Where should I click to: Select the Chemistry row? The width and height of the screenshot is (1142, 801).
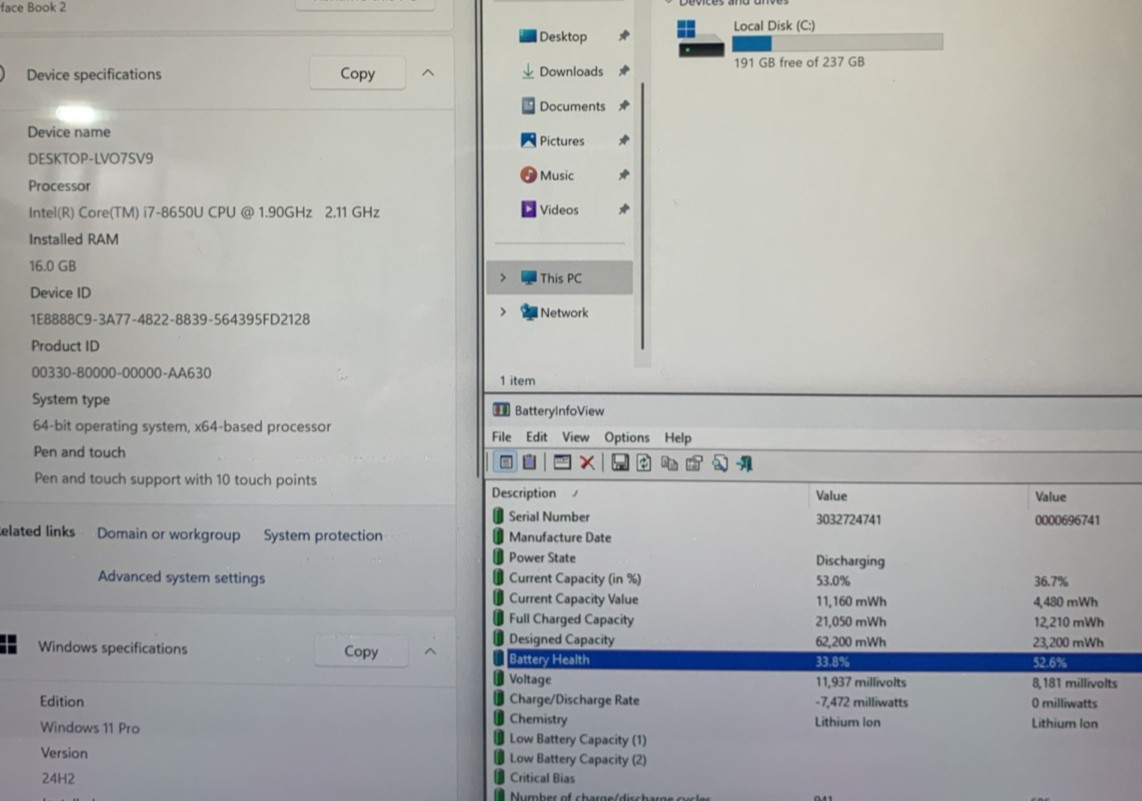pyautogui.click(x=814, y=720)
